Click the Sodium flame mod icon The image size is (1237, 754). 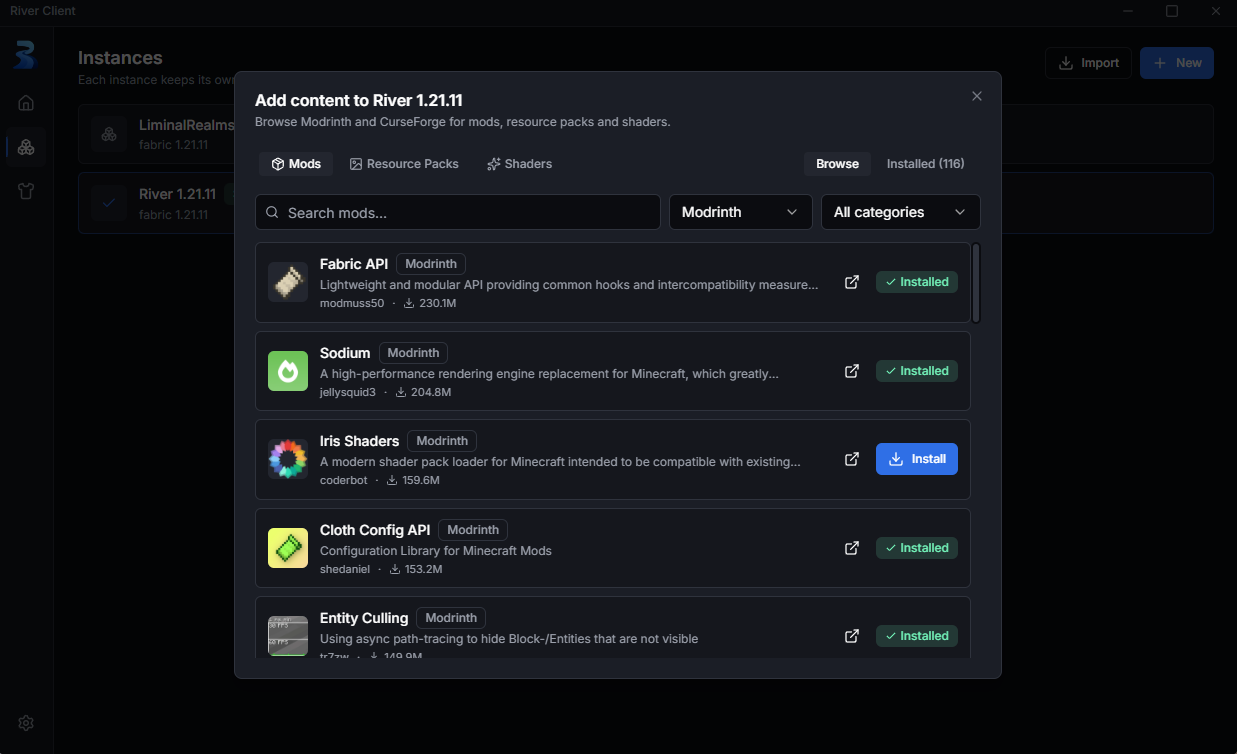(x=288, y=371)
